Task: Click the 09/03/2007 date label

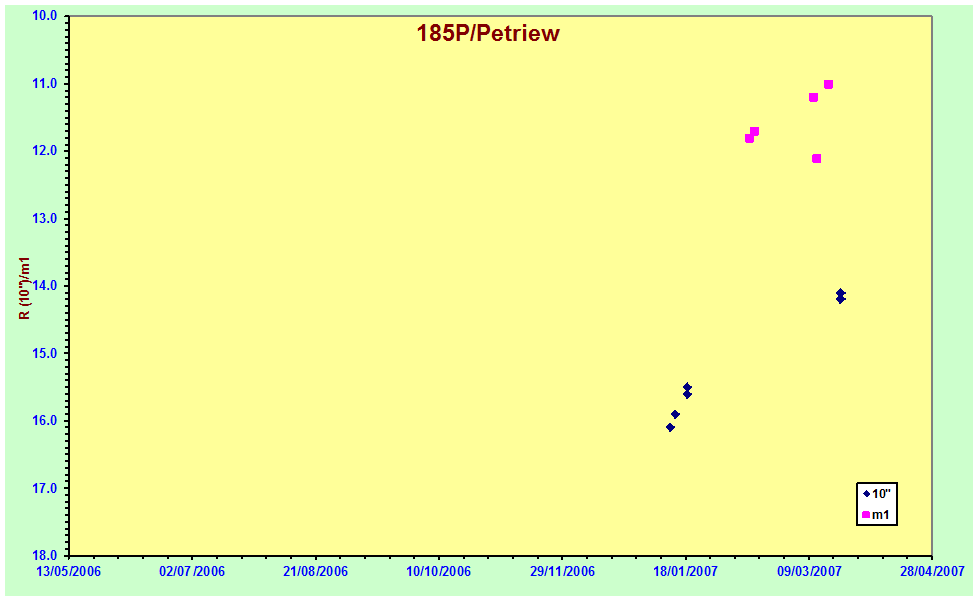Action: 809,571
